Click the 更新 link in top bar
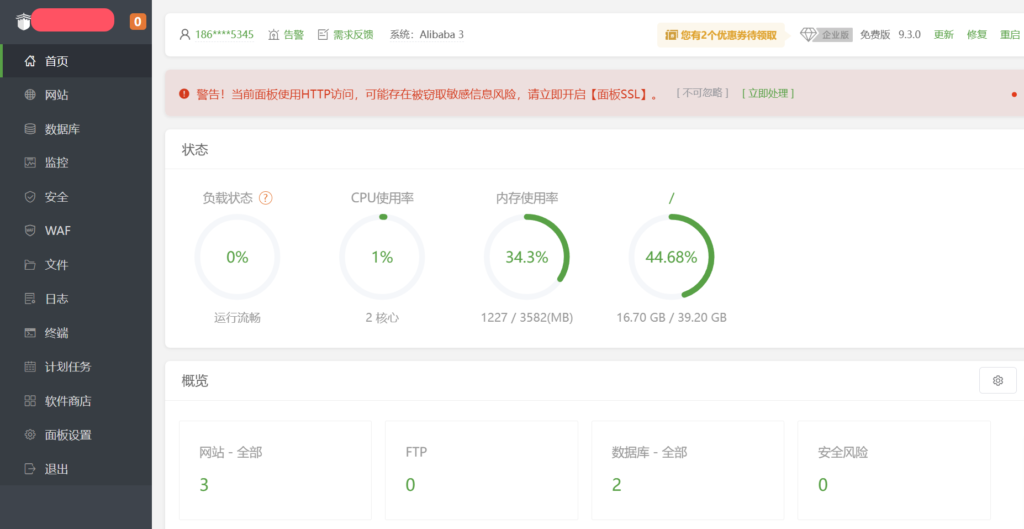The width and height of the screenshot is (1024, 529). [943, 34]
